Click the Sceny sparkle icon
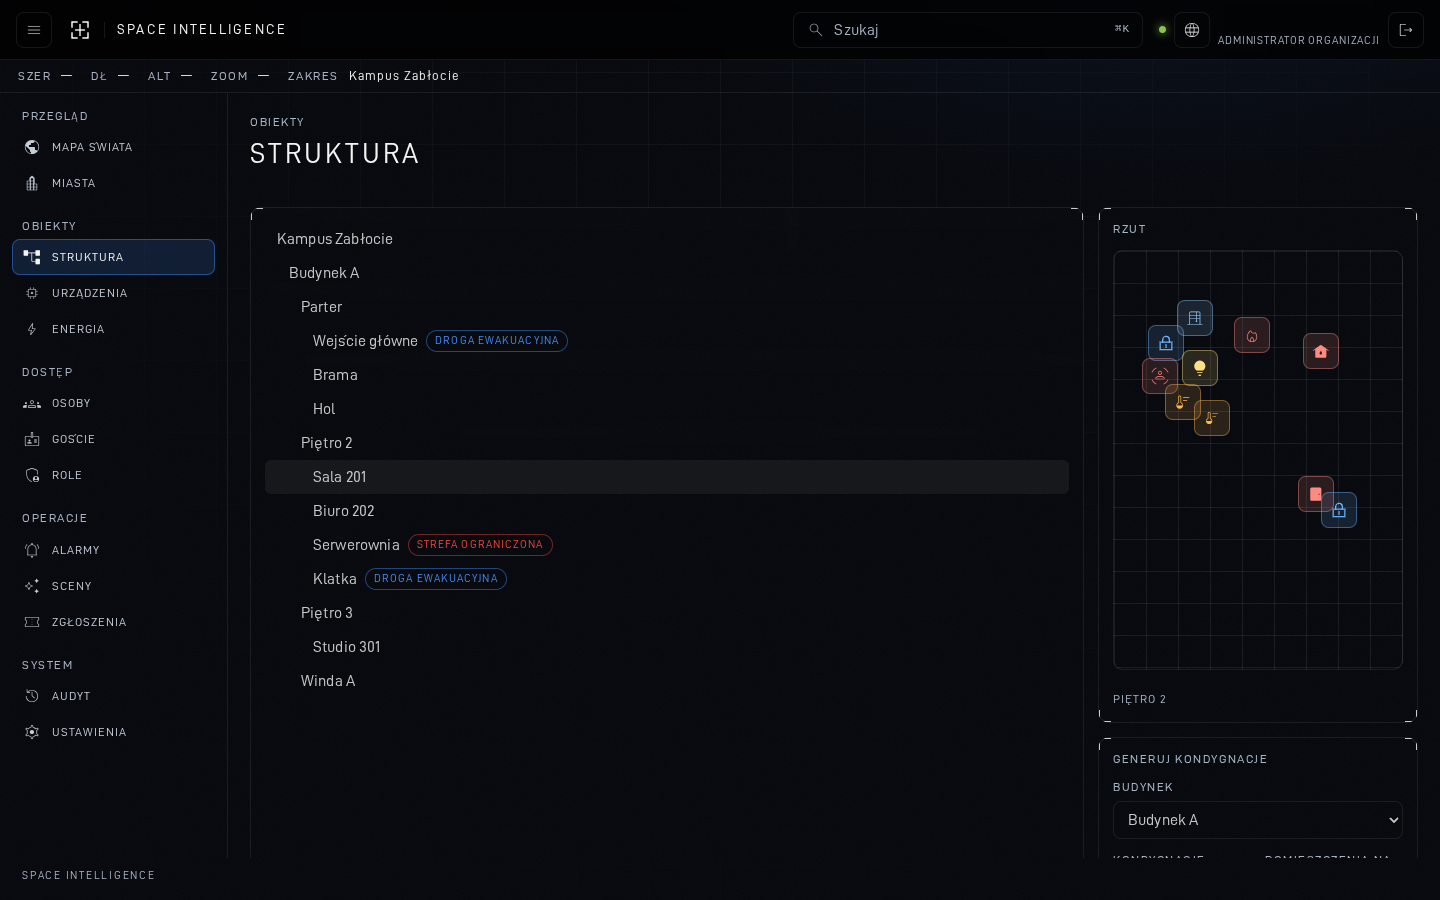Viewport: 1440px width, 900px height. coord(32,586)
